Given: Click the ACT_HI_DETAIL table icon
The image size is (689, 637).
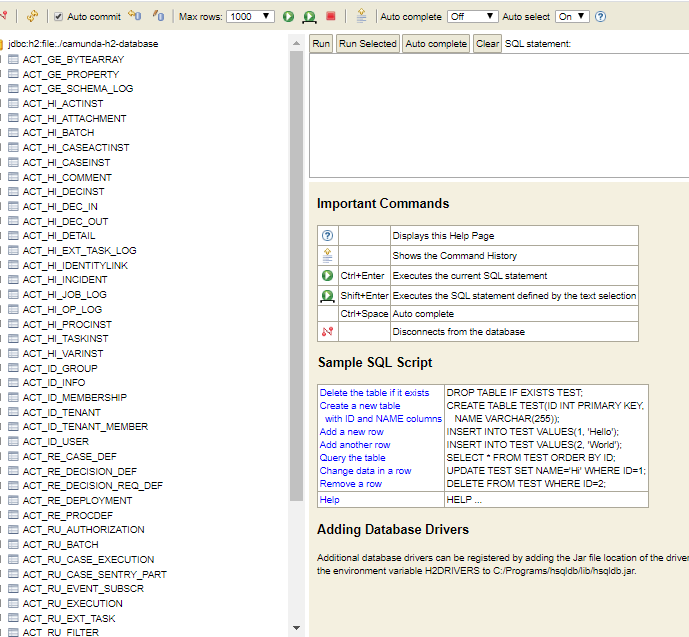Looking at the screenshot, I should pos(14,235).
